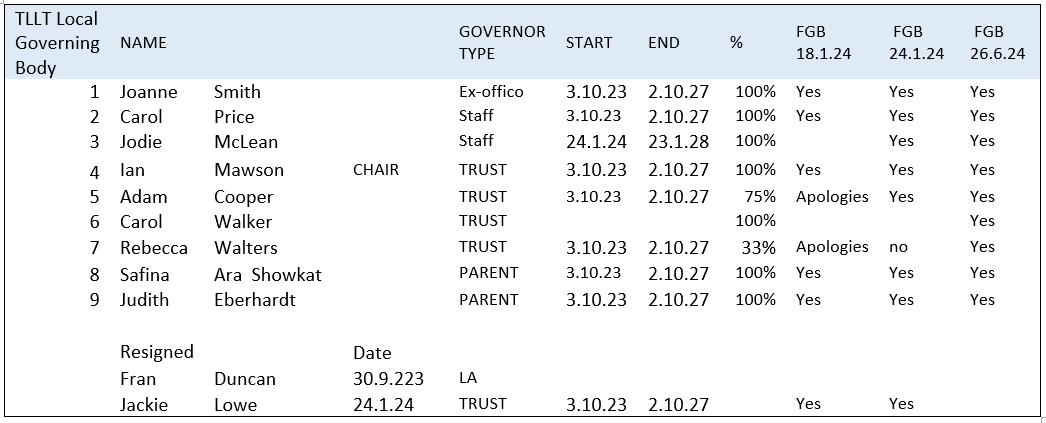The width and height of the screenshot is (1046, 423).
Task: Select Jodie McLean's start date 24.1.24
Action: click(596, 141)
